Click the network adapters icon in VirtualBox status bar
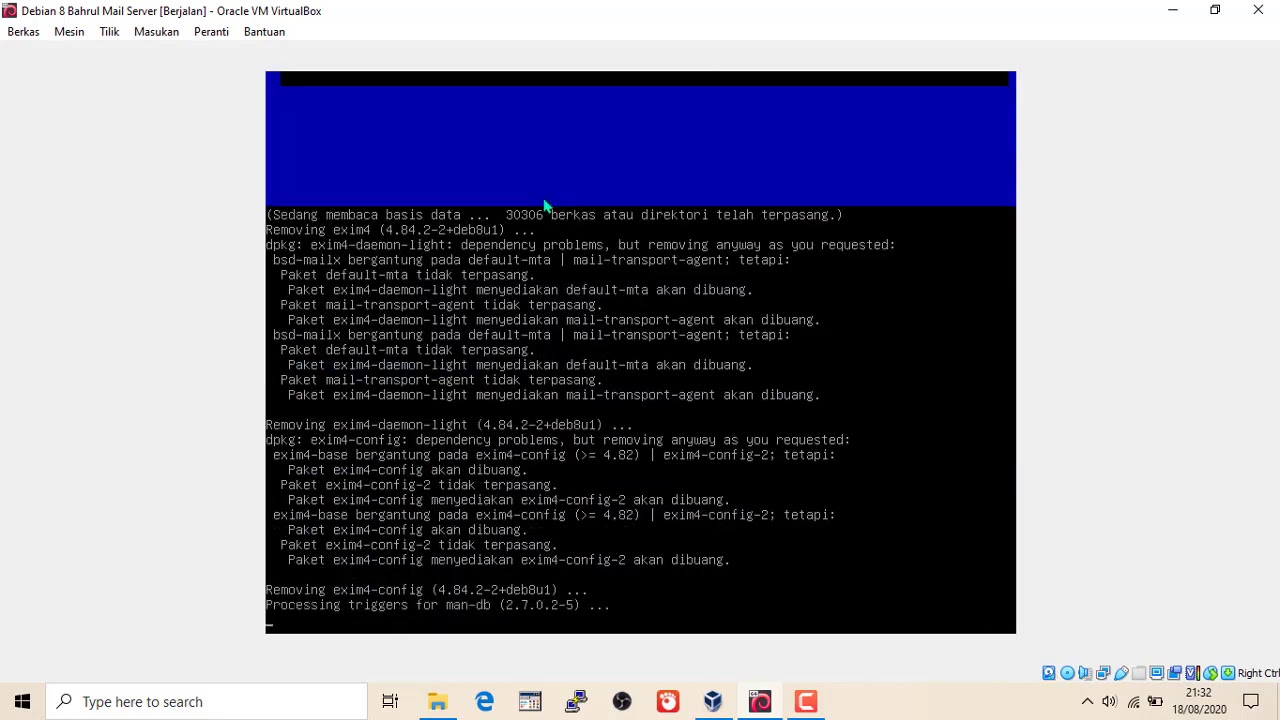The height and width of the screenshot is (720, 1280). tap(1103, 673)
